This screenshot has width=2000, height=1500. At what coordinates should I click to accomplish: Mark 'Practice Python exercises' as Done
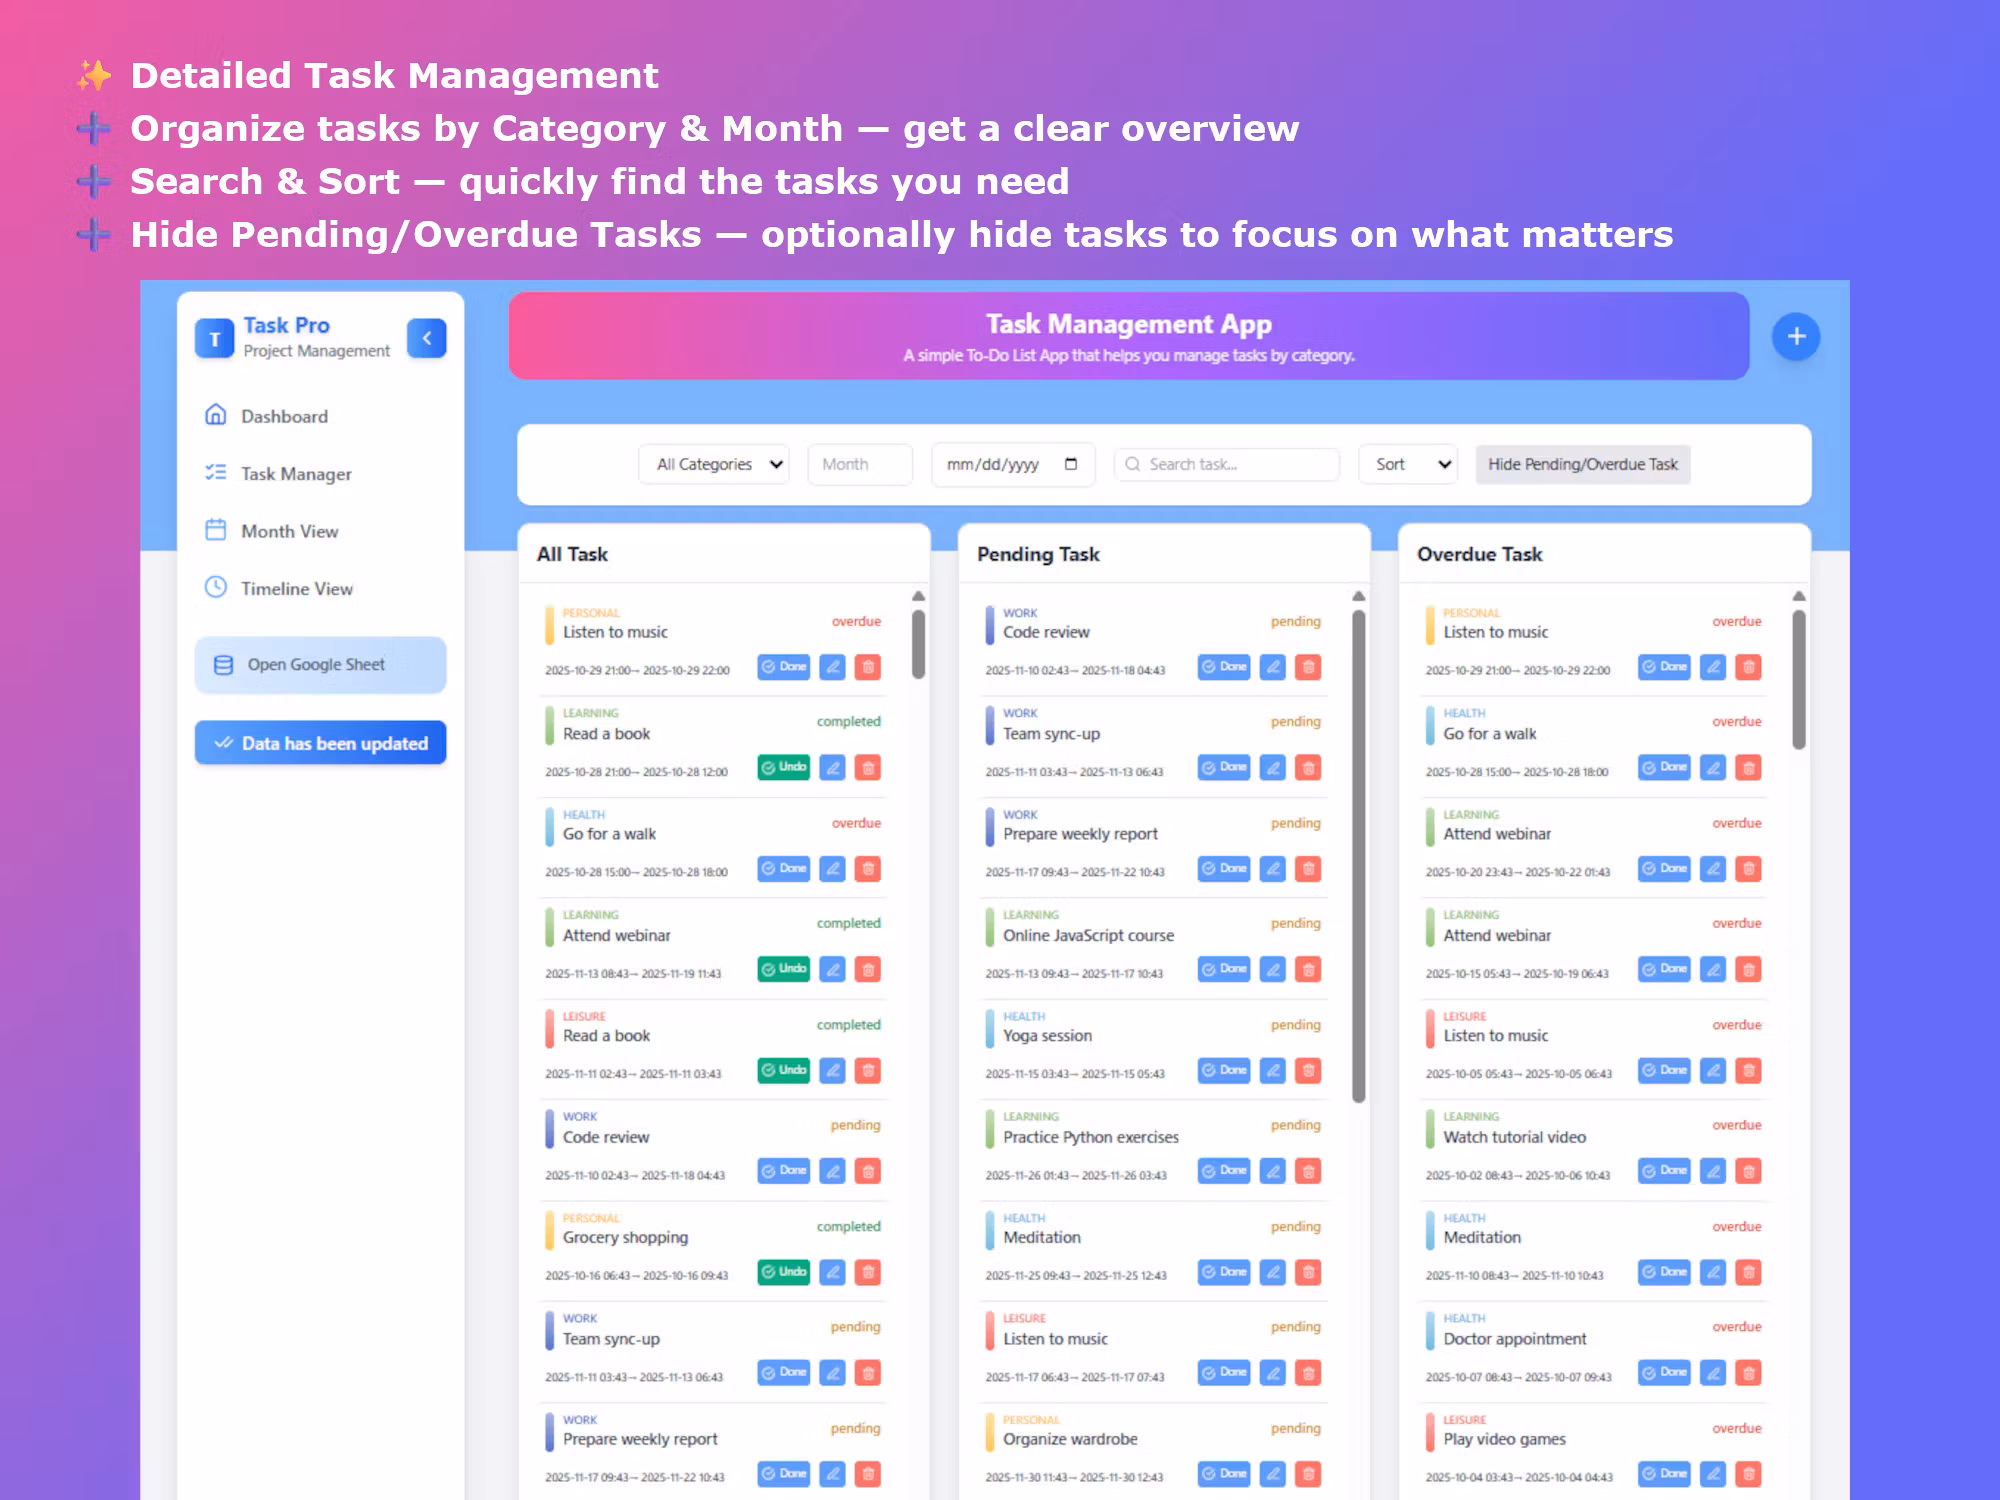pos(1224,1171)
